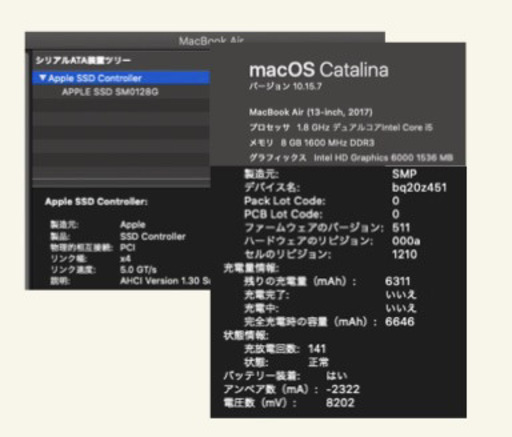Image resolution: width=512 pixels, height=437 pixels.
Task: Click the 状態情報 section heading
Action: click(x=246, y=335)
